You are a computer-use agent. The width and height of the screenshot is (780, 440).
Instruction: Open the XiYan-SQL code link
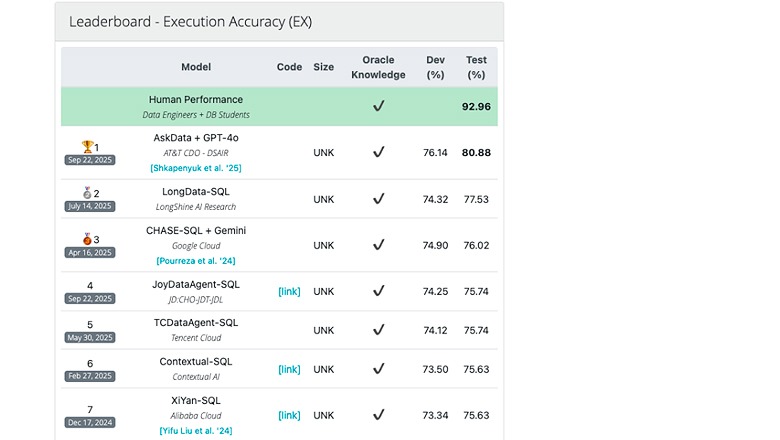289,415
